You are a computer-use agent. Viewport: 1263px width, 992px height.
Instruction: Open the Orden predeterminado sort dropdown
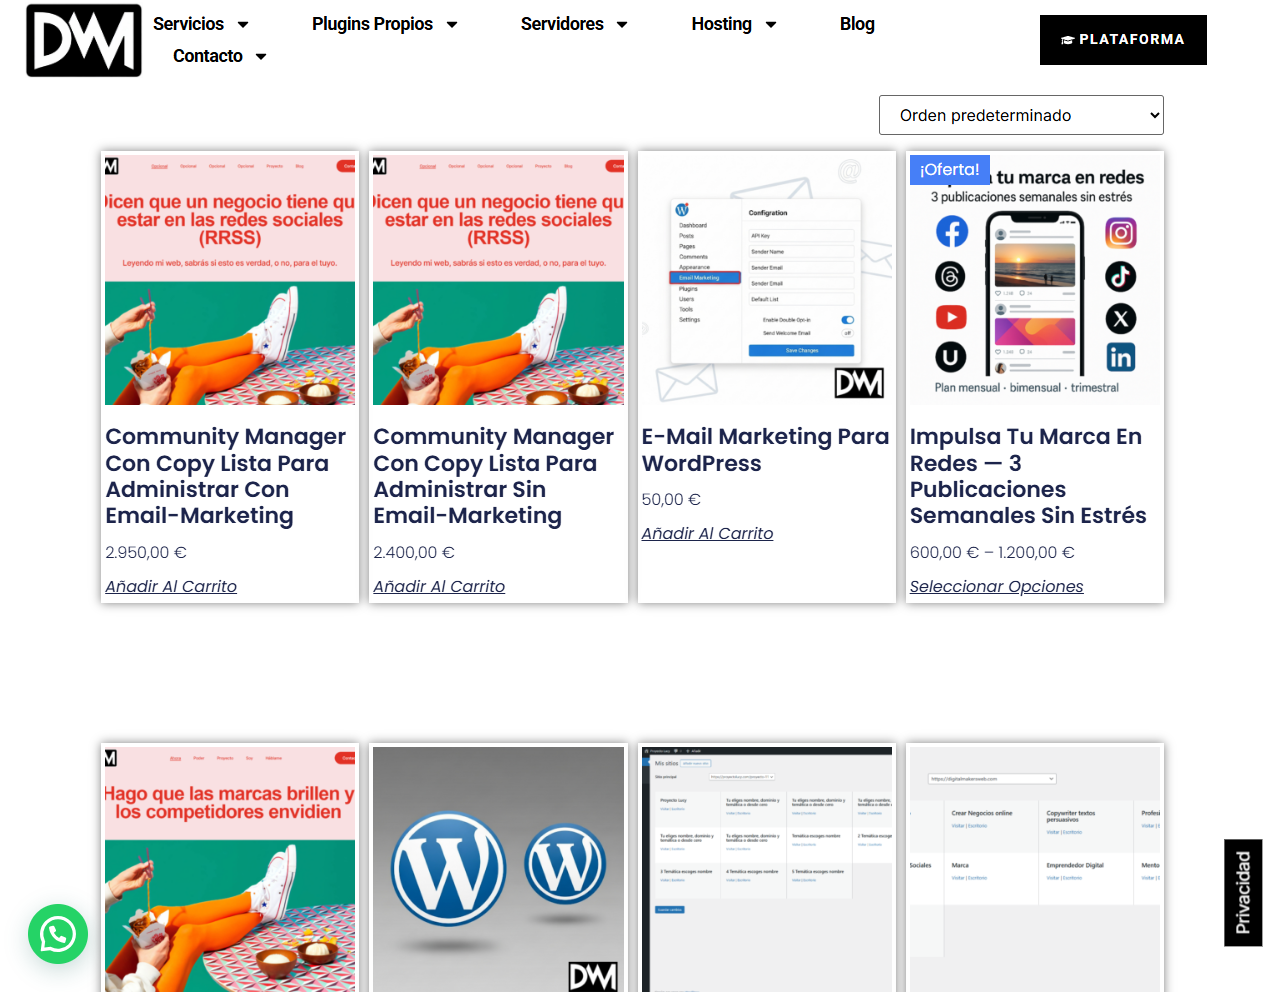click(x=1020, y=115)
